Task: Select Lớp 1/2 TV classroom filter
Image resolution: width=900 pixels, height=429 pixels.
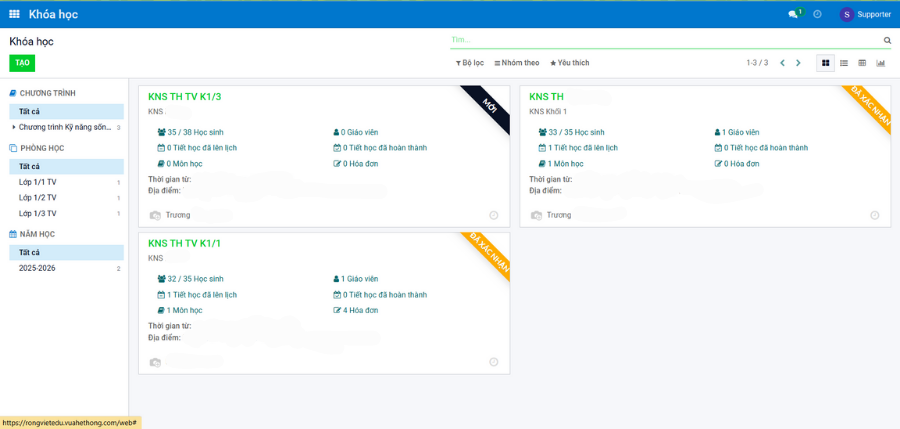Action: [38, 198]
